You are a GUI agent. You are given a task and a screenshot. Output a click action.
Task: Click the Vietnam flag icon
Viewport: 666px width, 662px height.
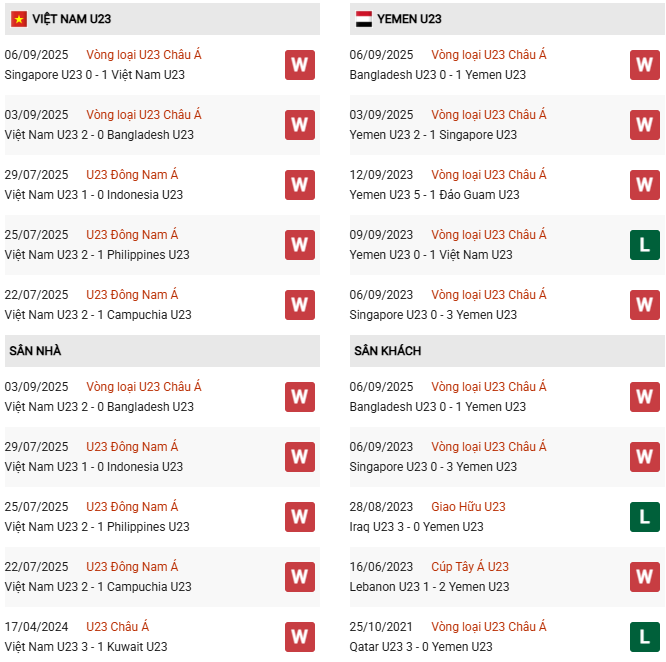19,19
